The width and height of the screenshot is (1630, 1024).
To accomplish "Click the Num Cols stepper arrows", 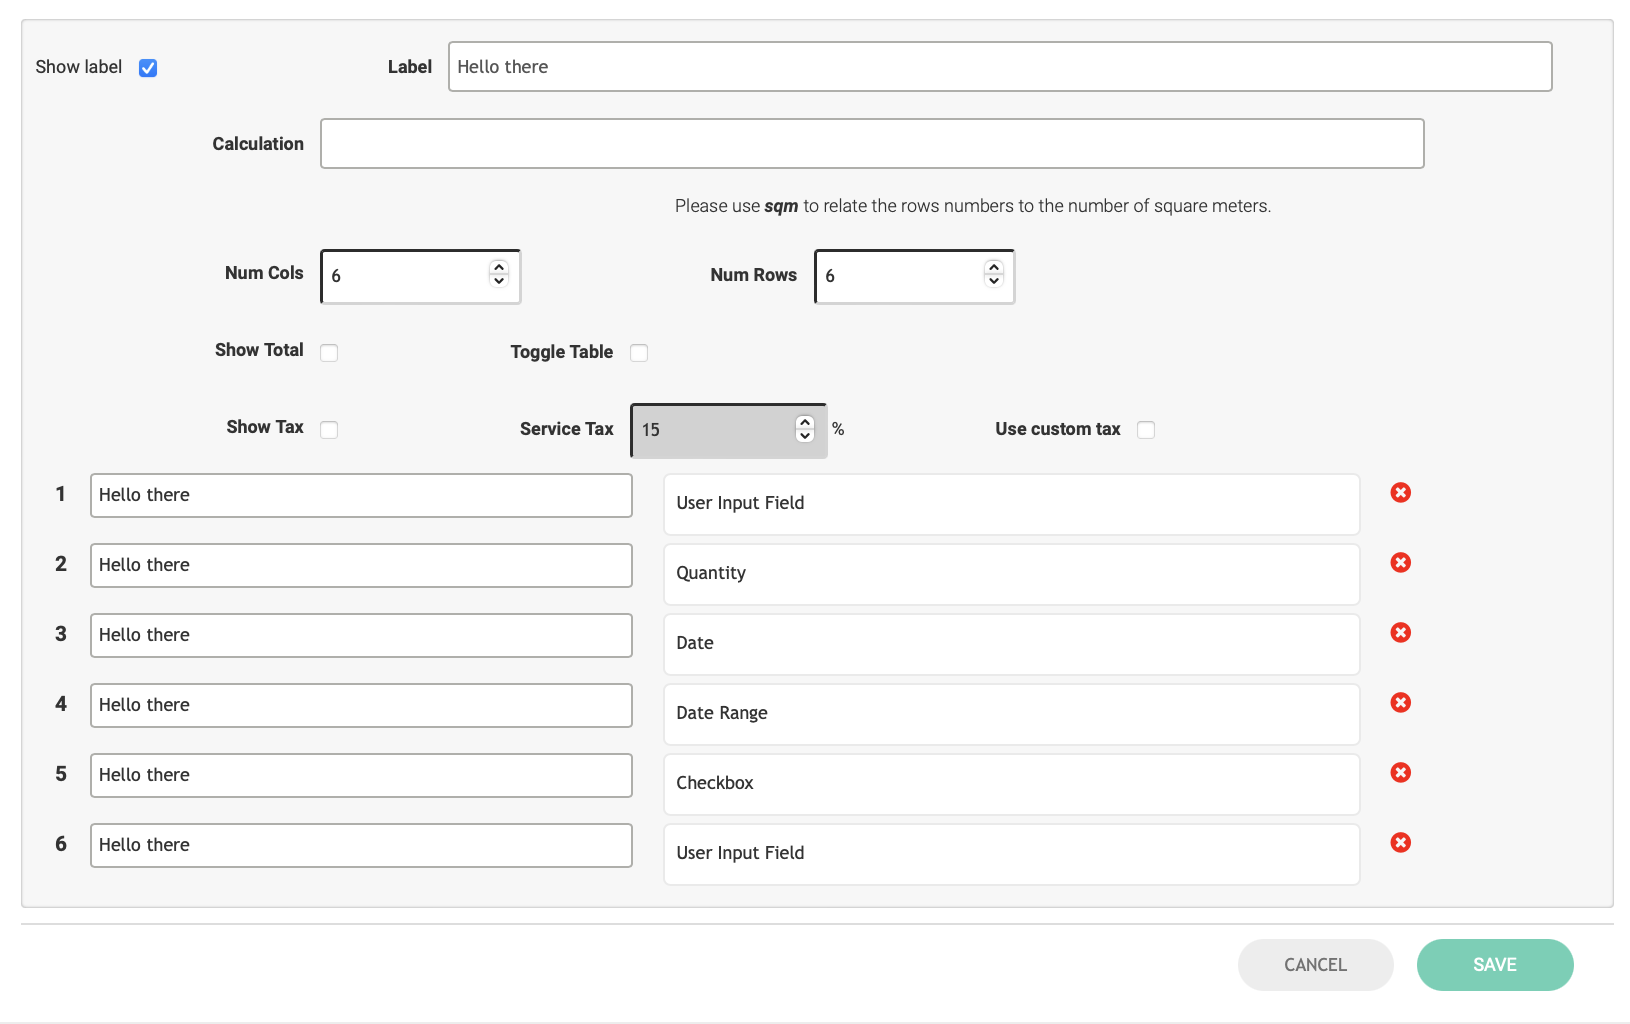I will pos(499,273).
